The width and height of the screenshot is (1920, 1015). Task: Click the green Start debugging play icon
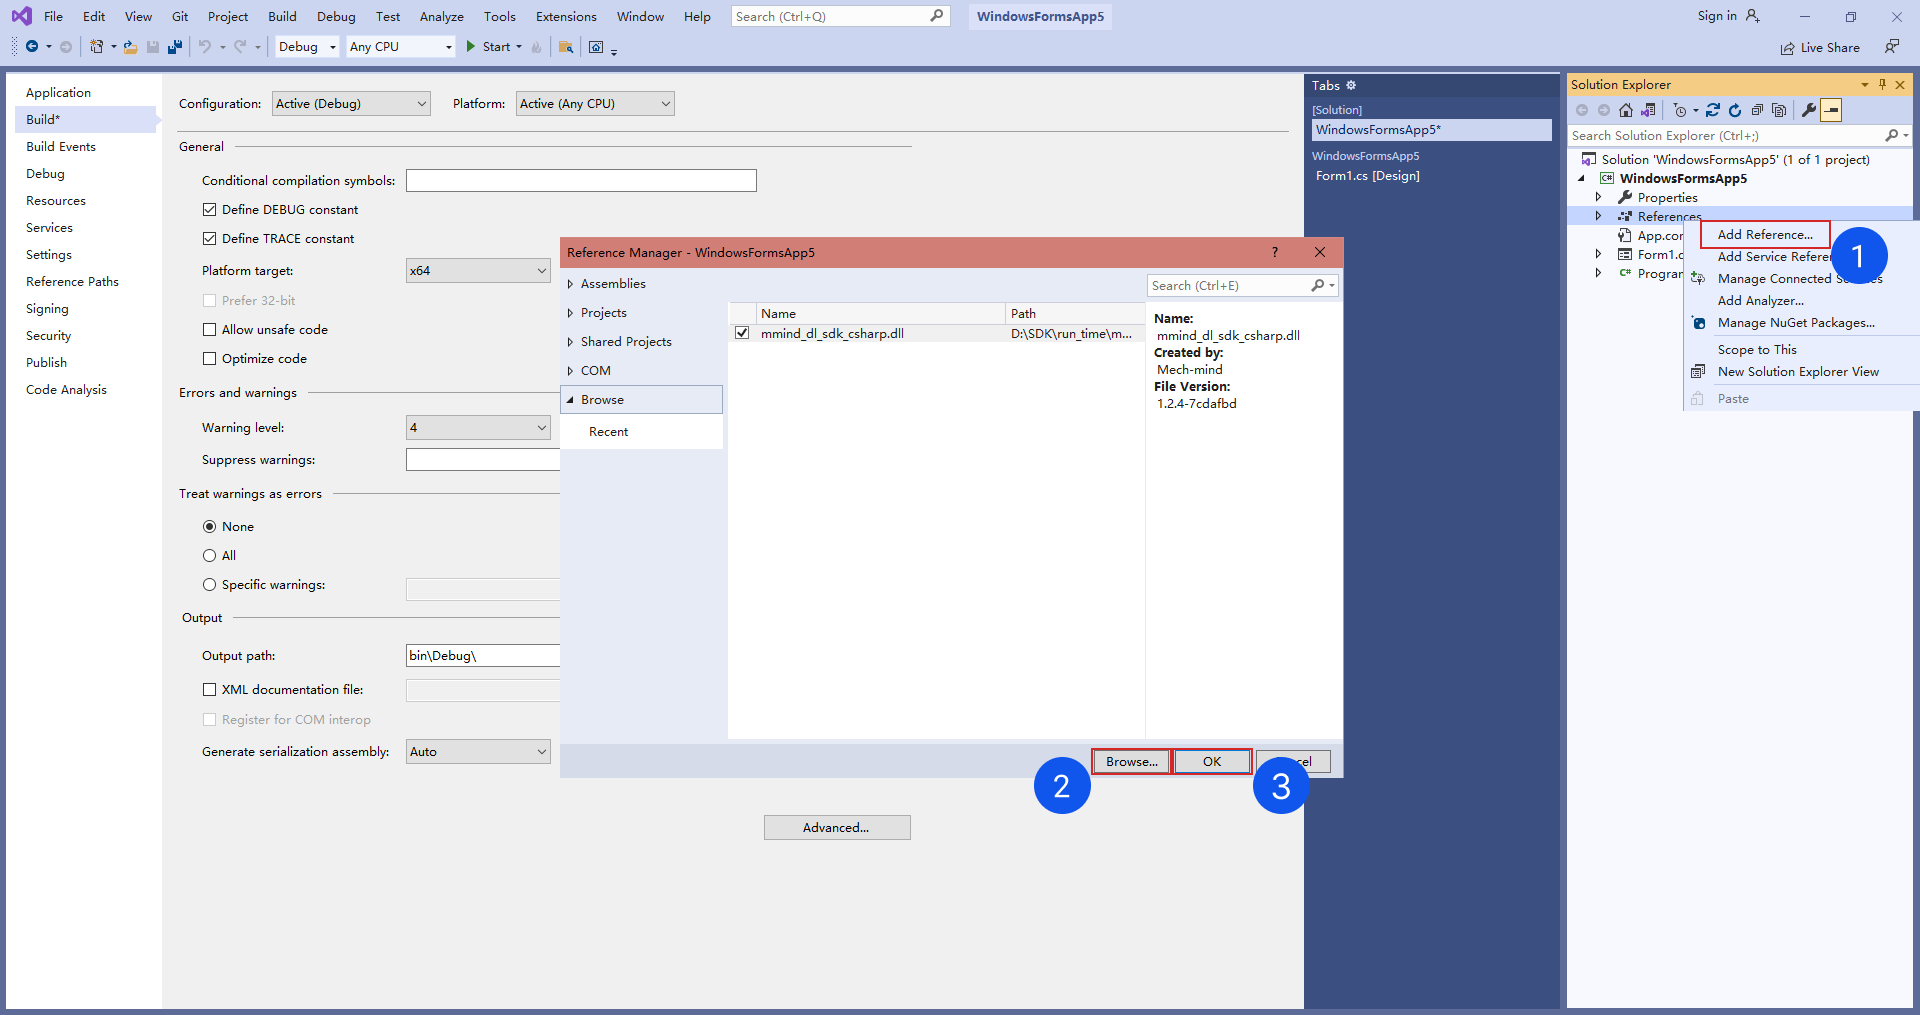click(x=471, y=47)
